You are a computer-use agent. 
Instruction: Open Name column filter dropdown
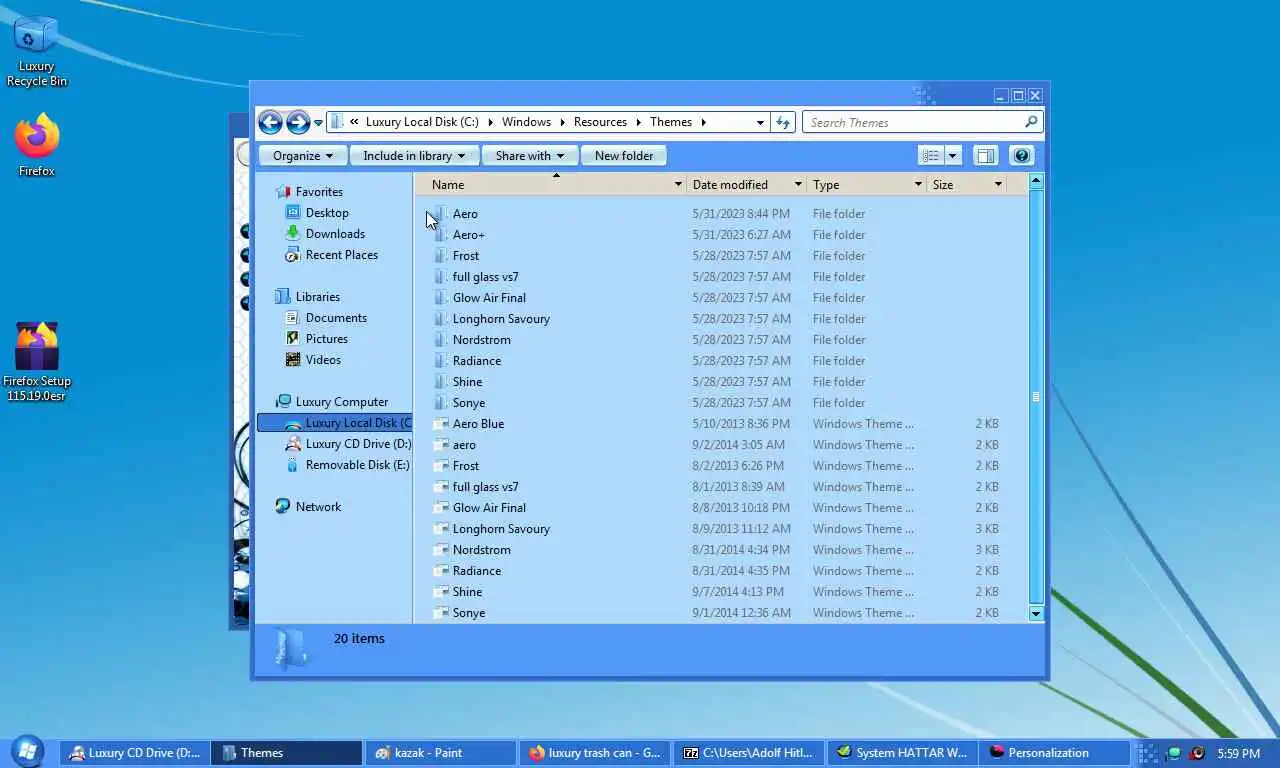(x=678, y=185)
